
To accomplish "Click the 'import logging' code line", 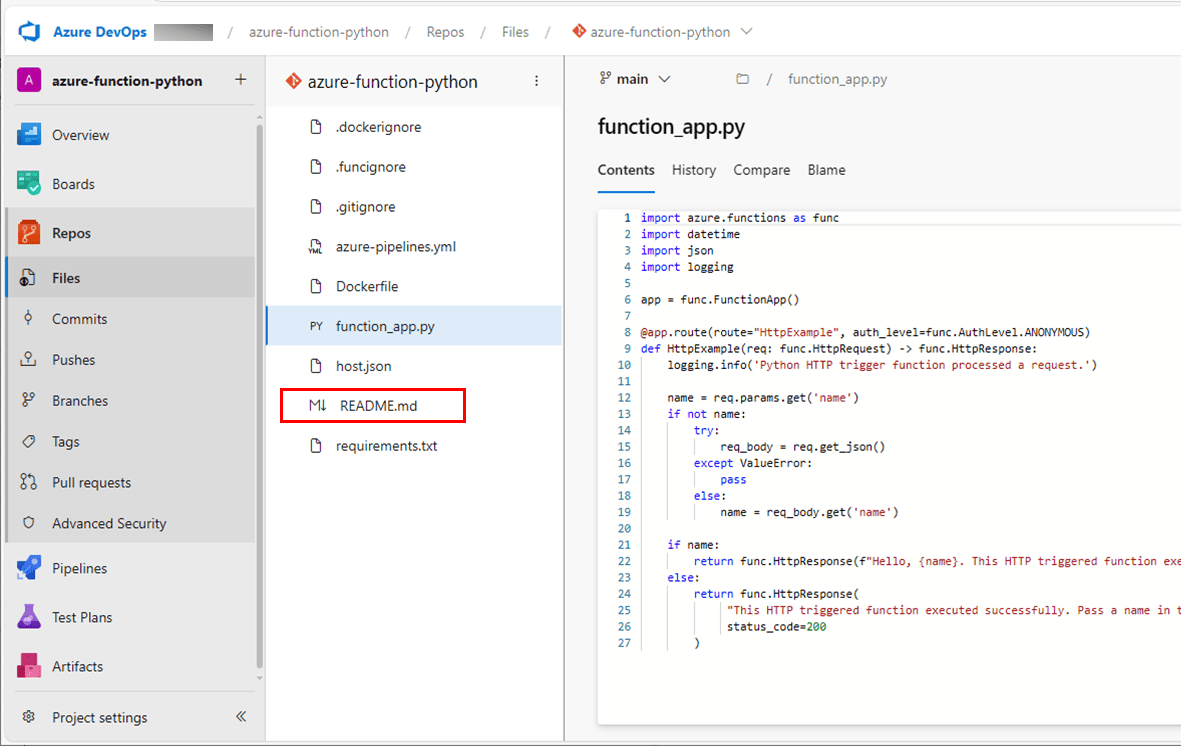I will coord(687,267).
